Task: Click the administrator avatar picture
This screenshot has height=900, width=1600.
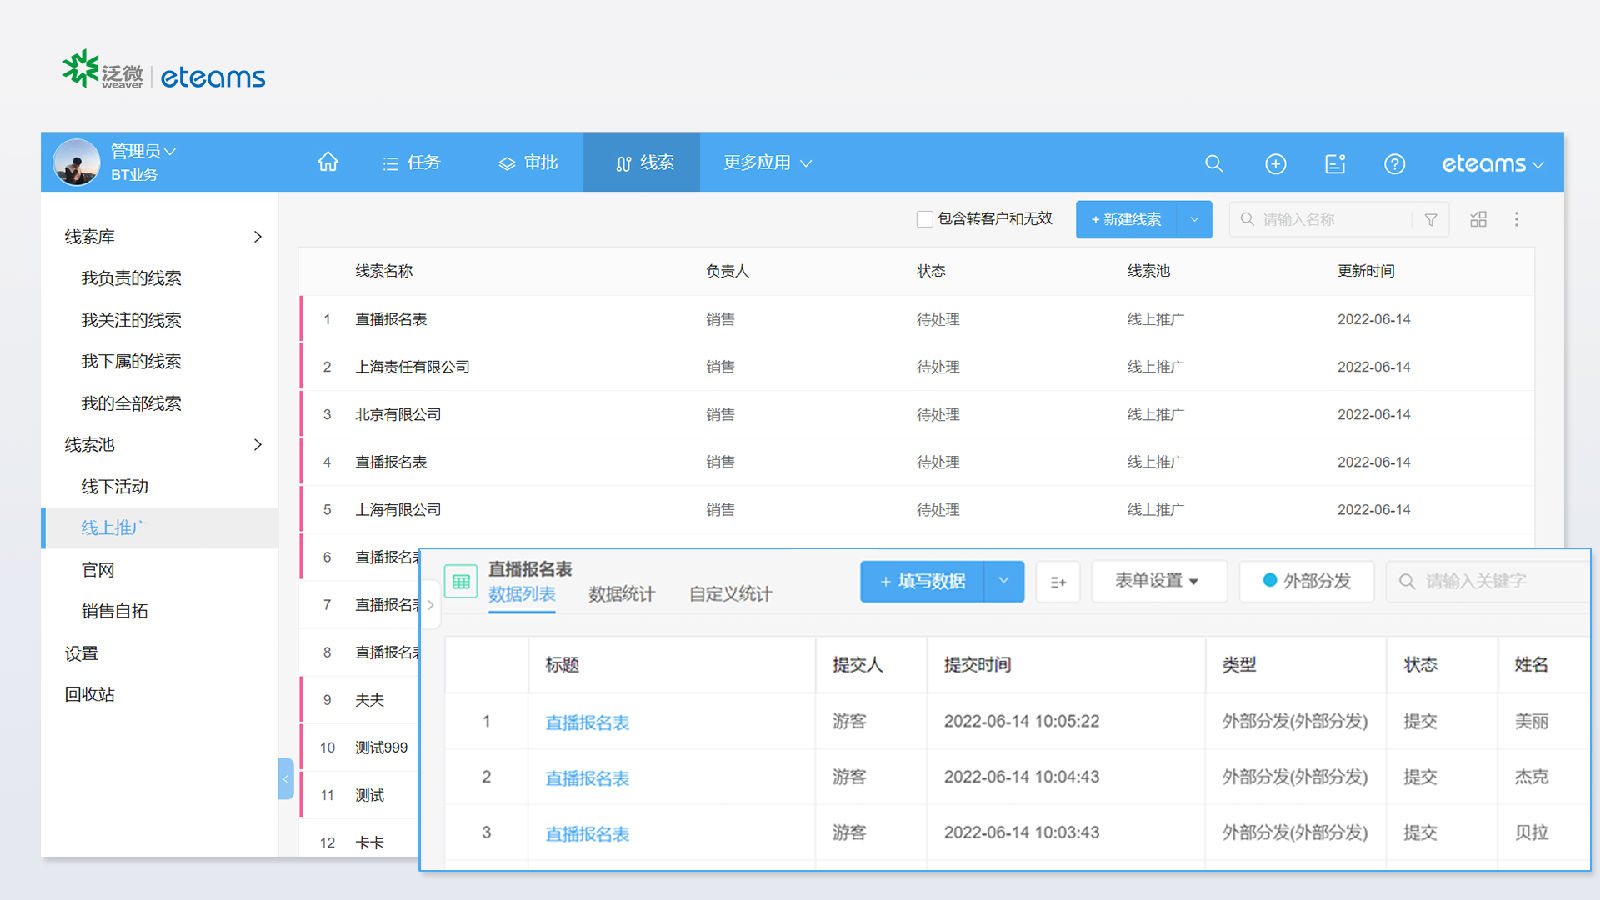Action: 77,162
